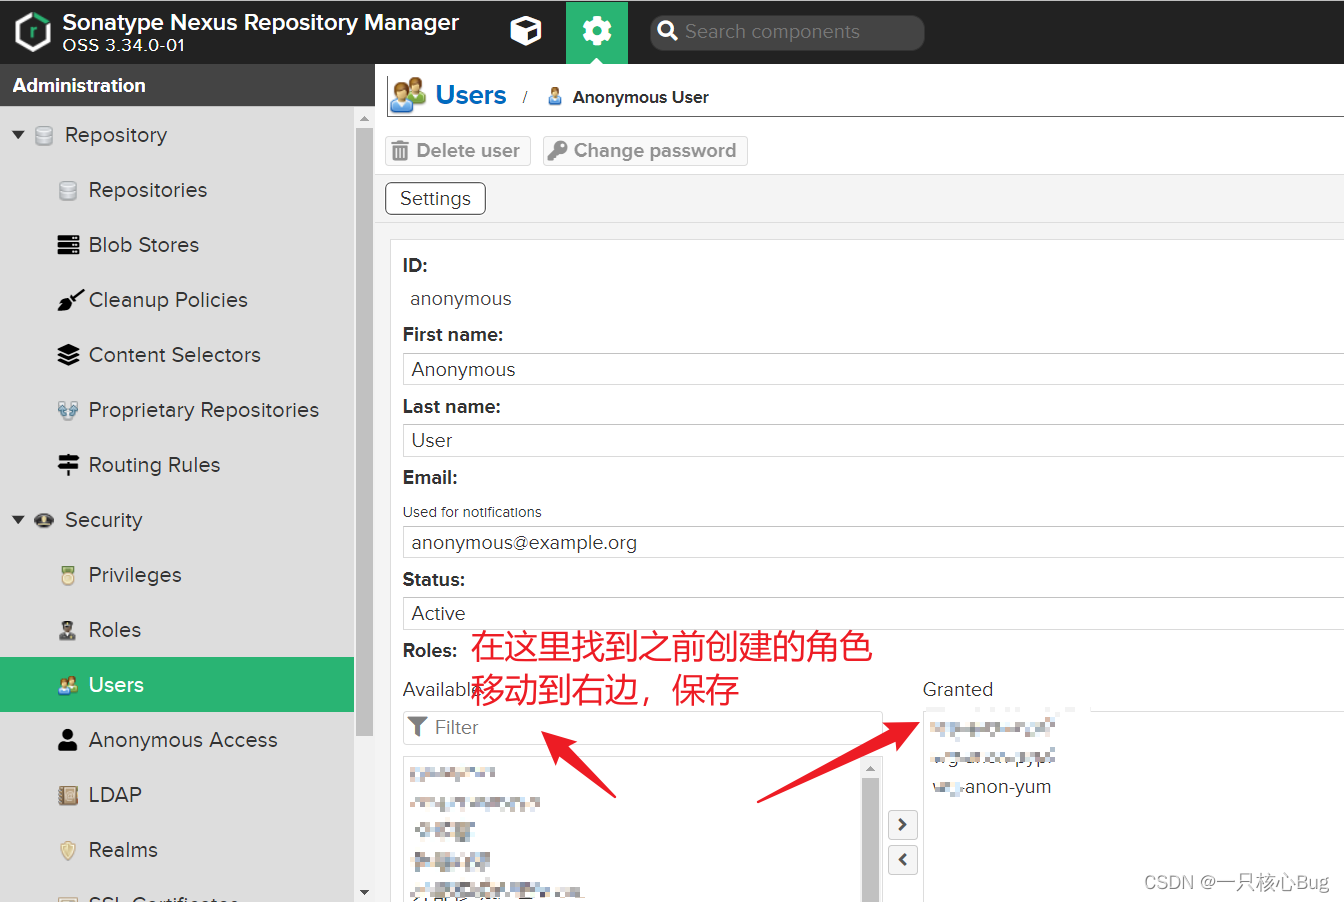The height and width of the screenshot is (902, 1344).
Task: Click the Content Selectors layers icon
Action: click(68, 355)
